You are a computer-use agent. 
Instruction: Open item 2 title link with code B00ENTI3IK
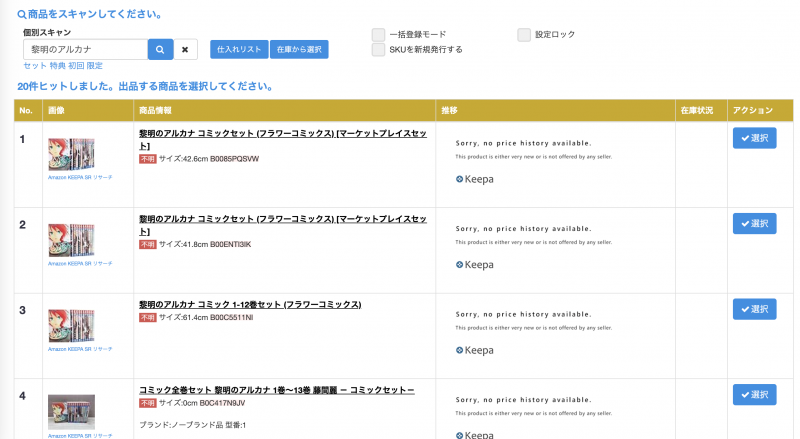pyautogui.click(x=283, y=225)
